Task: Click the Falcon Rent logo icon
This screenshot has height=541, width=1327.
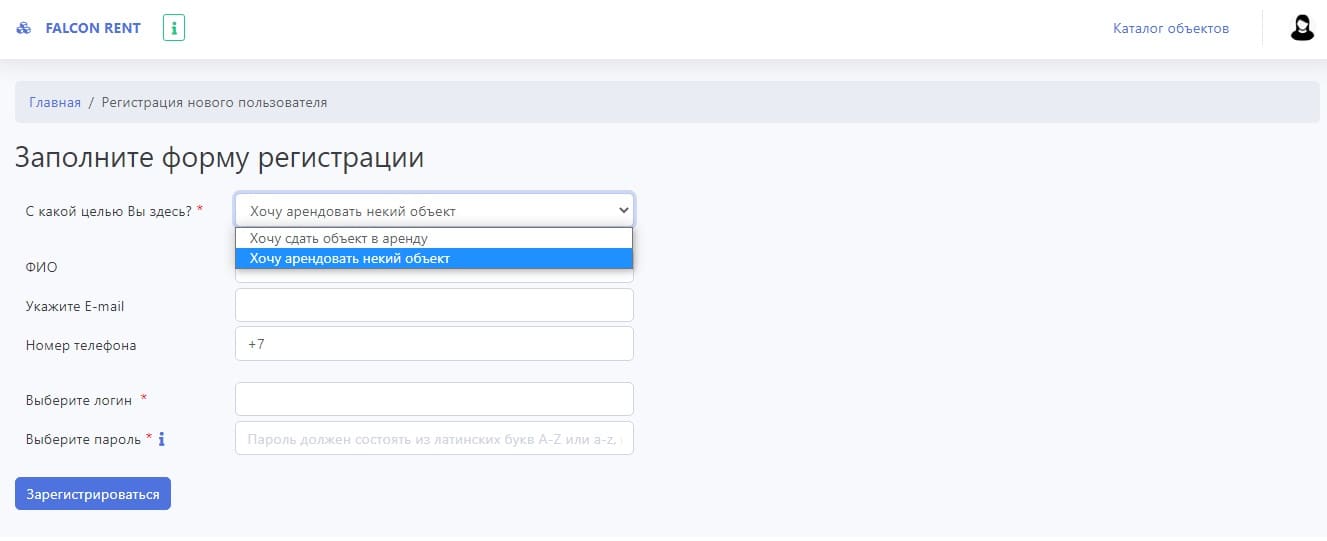Action: (24, 28)
